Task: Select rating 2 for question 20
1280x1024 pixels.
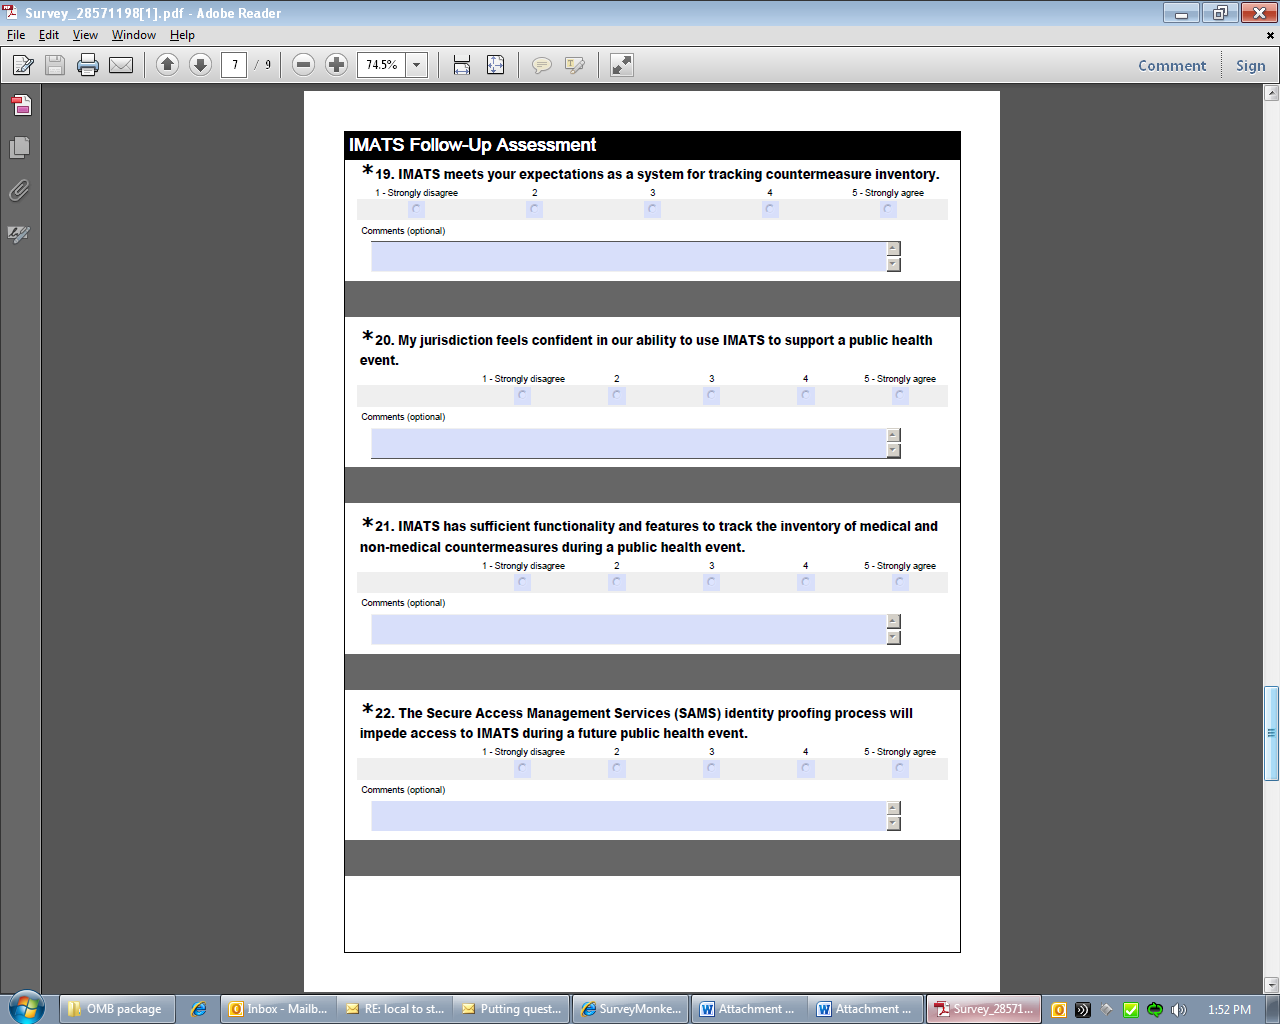Action: tap(617, 396)
